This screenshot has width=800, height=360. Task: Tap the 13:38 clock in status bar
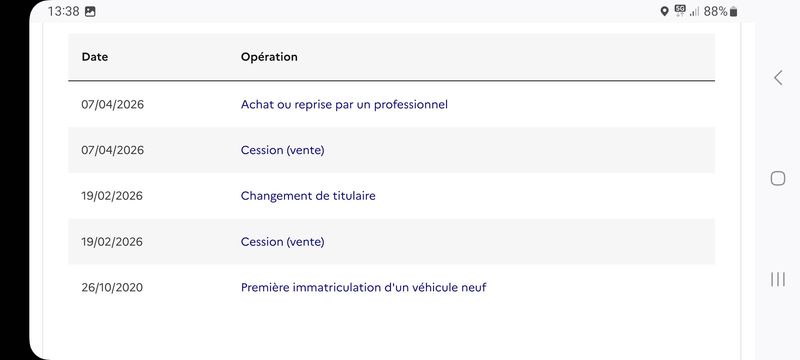(x=63, y=12)
